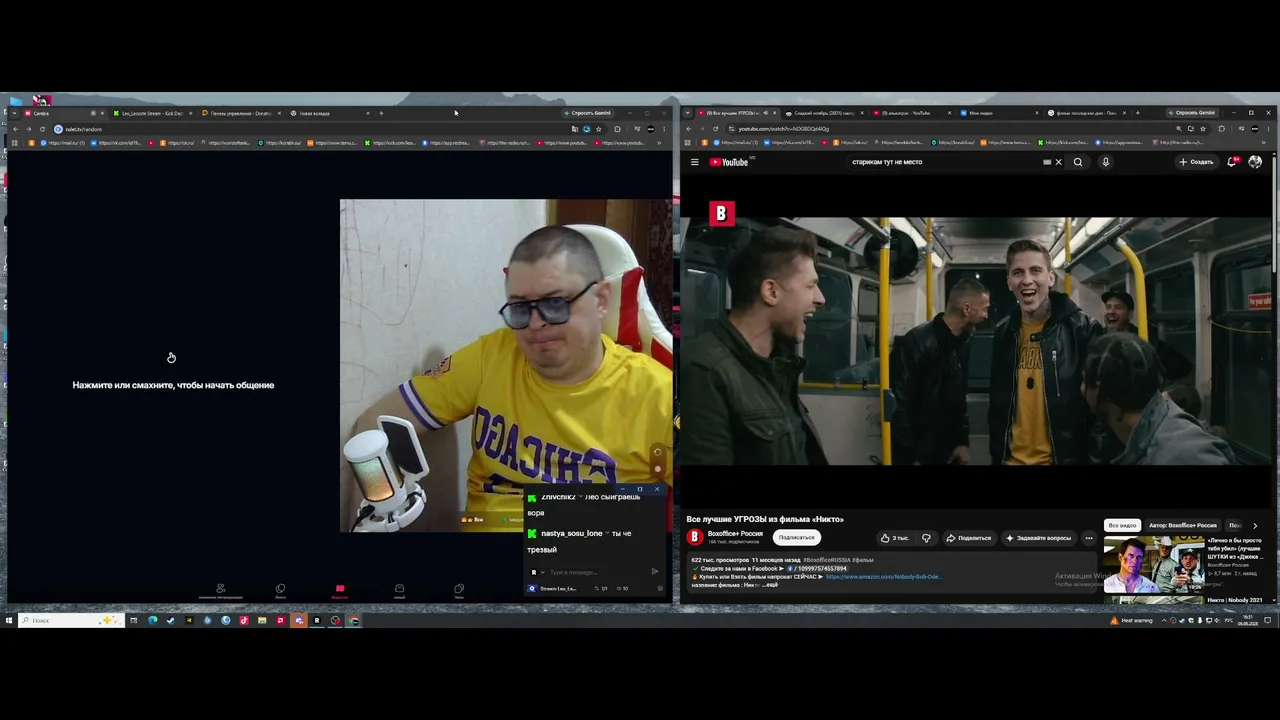The height and width of the screenshot is (720, 1280).
Task: Expand the tab search in the rulet.tv window
Action: point(14,113)
